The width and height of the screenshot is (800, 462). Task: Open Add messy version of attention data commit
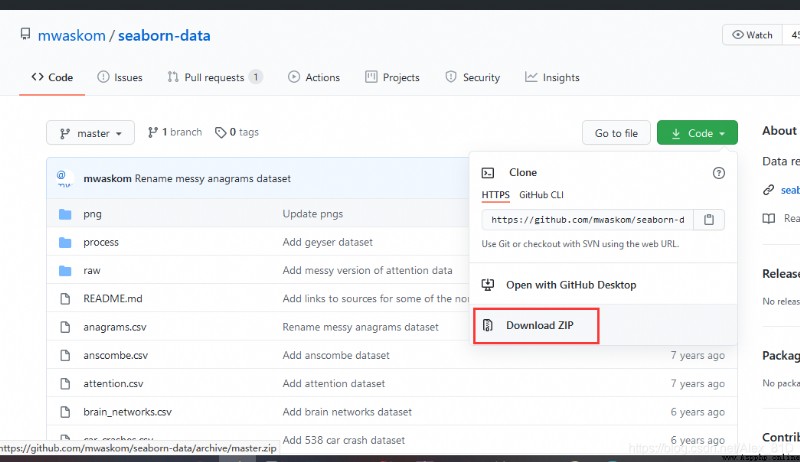[367, 271]
